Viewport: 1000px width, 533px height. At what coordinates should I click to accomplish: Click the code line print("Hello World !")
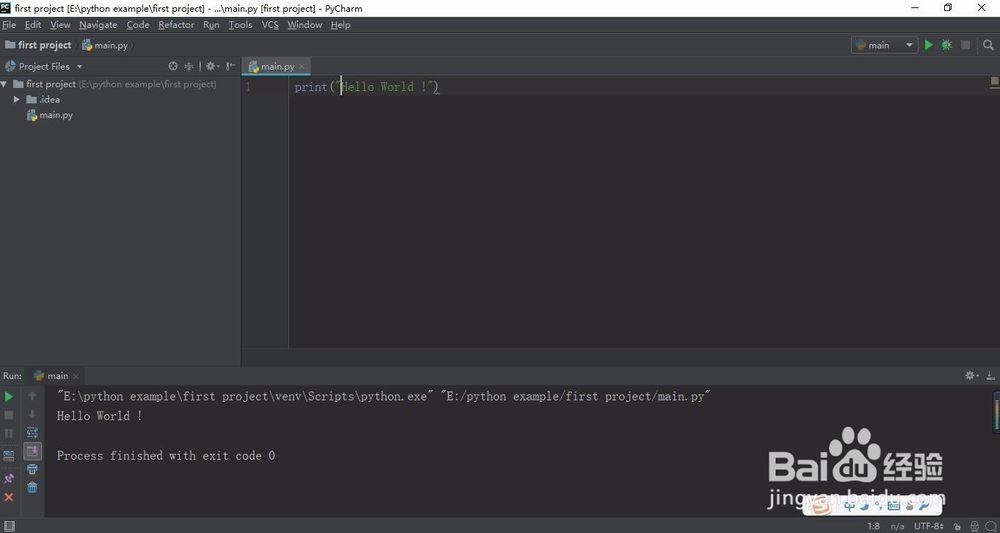[x=367, y=87]
